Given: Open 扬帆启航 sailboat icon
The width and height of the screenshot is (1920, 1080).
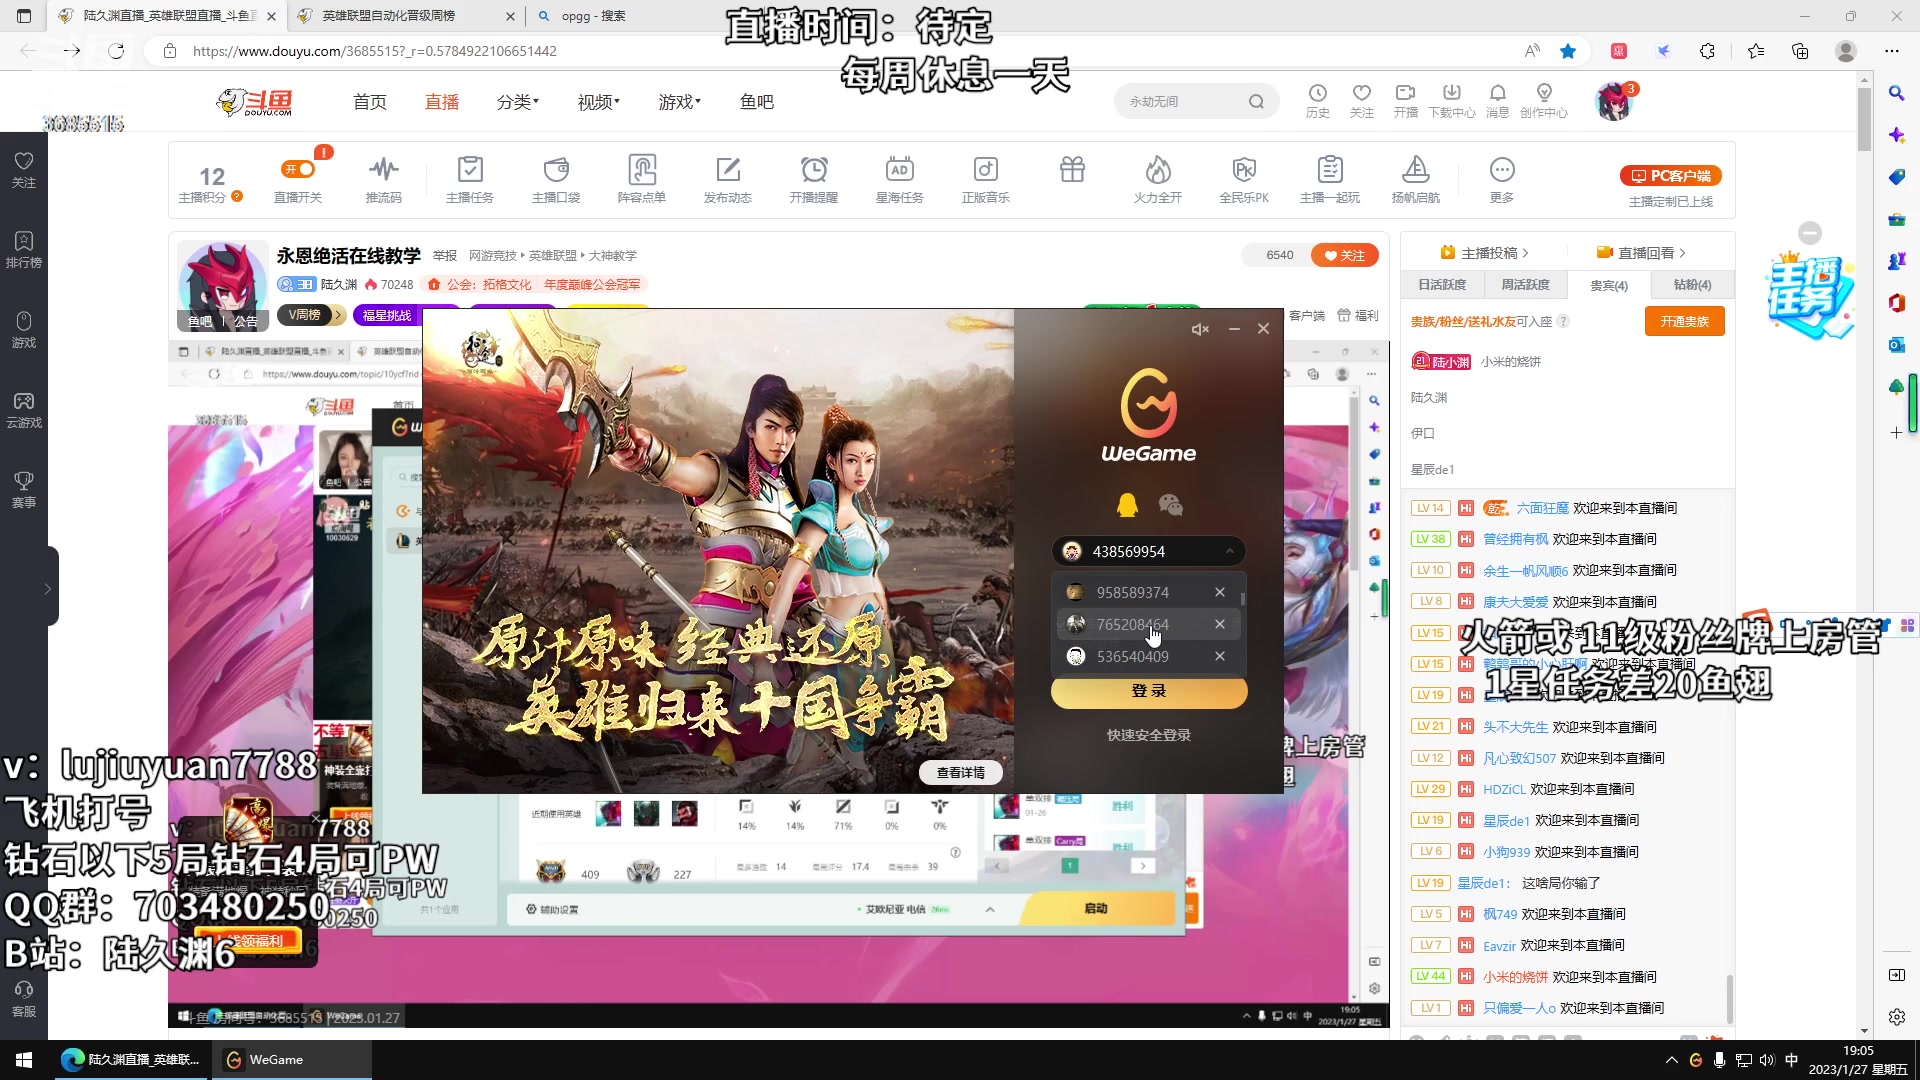Looking at the screenshot, I should [1416, 179].
